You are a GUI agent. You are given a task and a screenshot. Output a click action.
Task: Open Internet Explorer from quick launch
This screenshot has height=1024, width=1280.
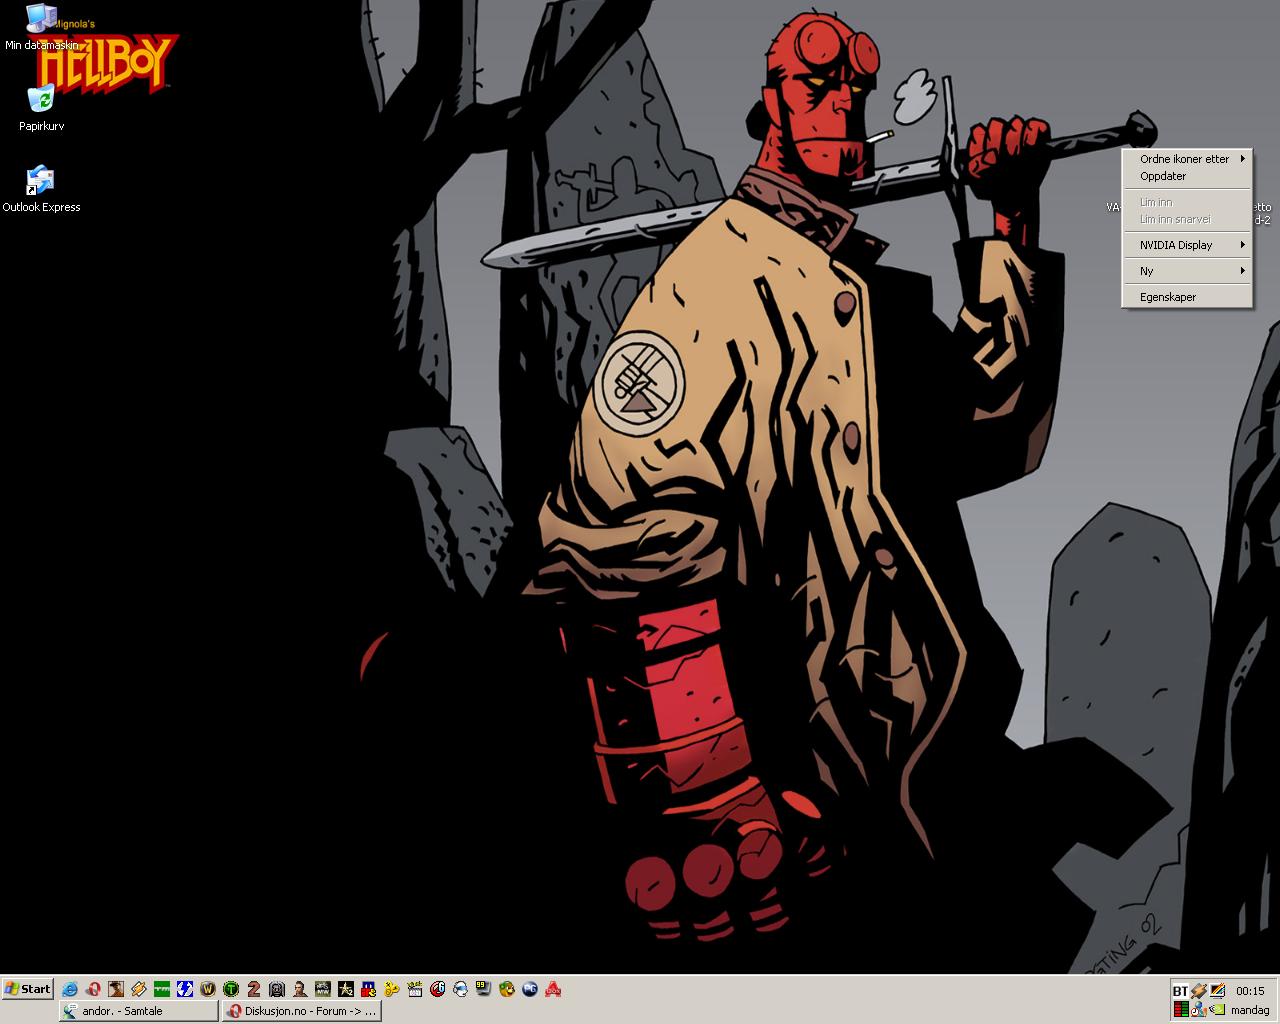point(70,989)
